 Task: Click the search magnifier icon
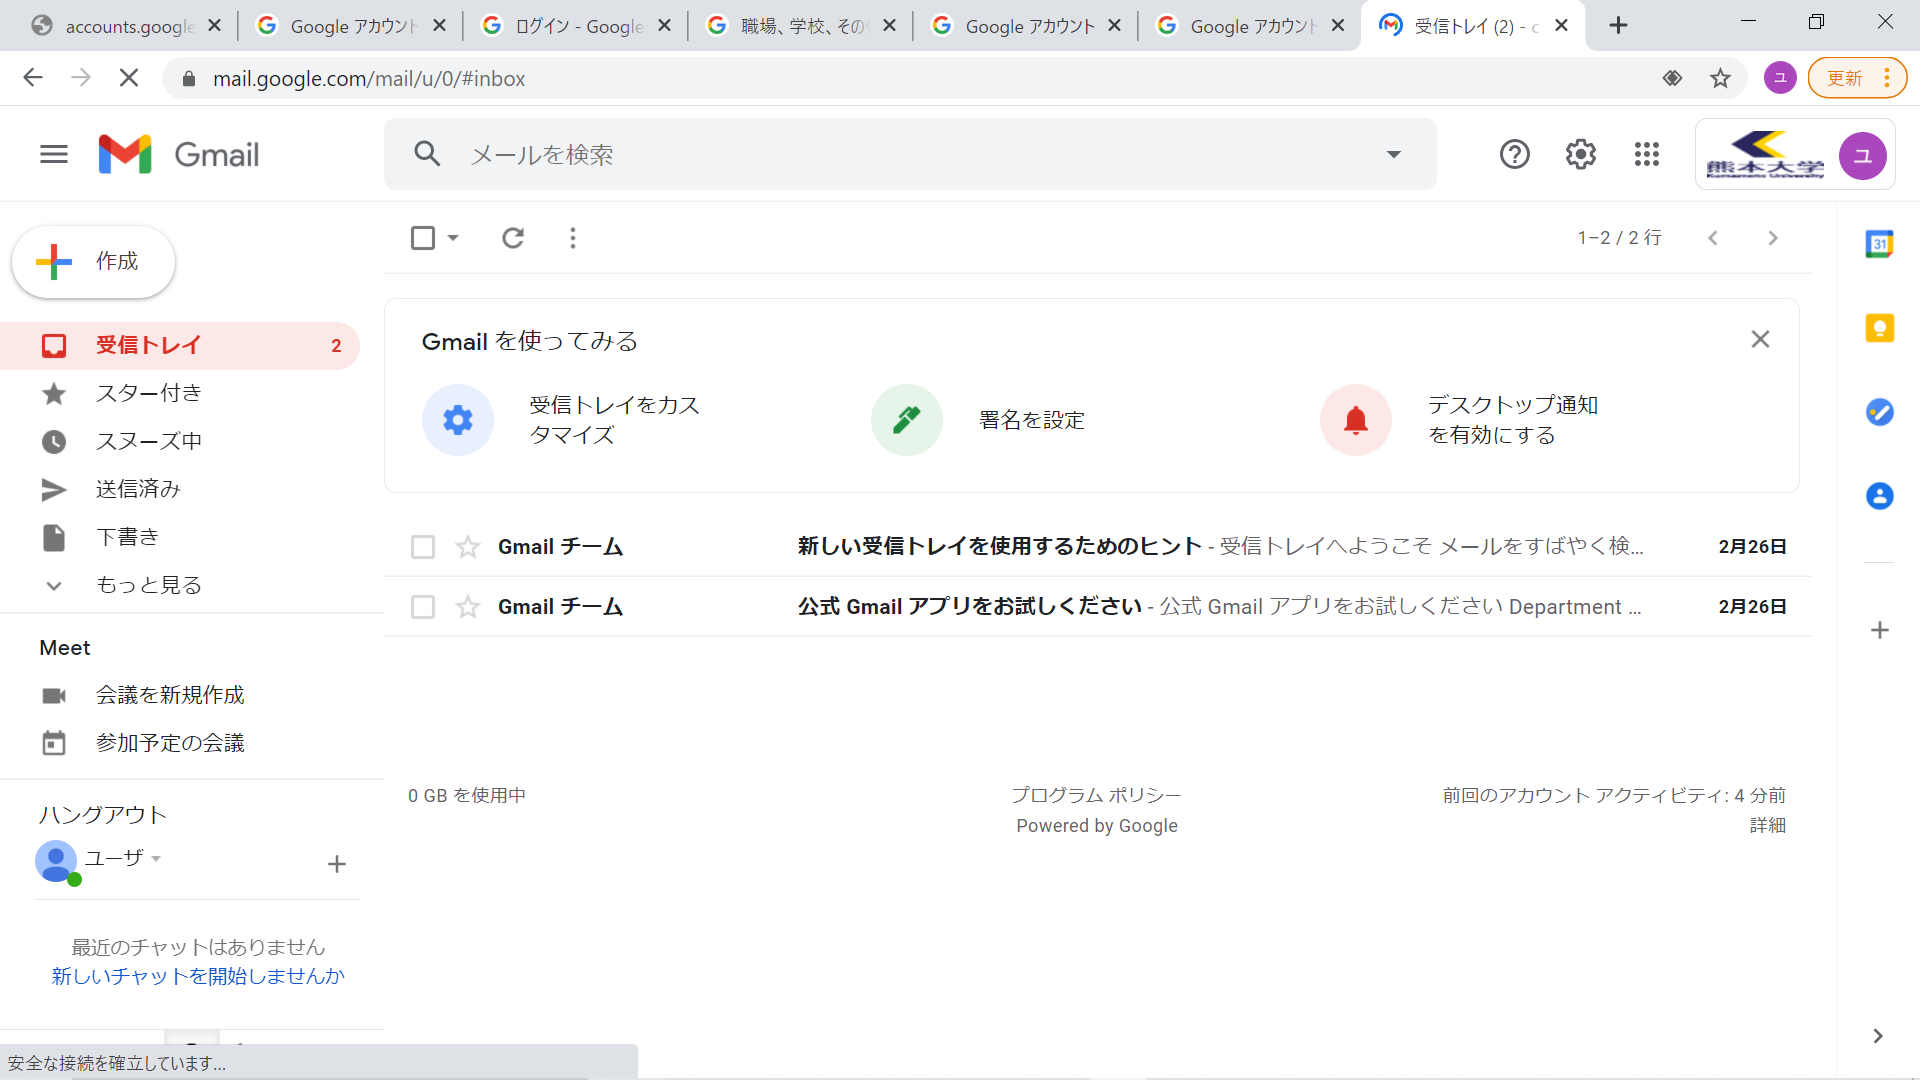[x=427, y=154]
